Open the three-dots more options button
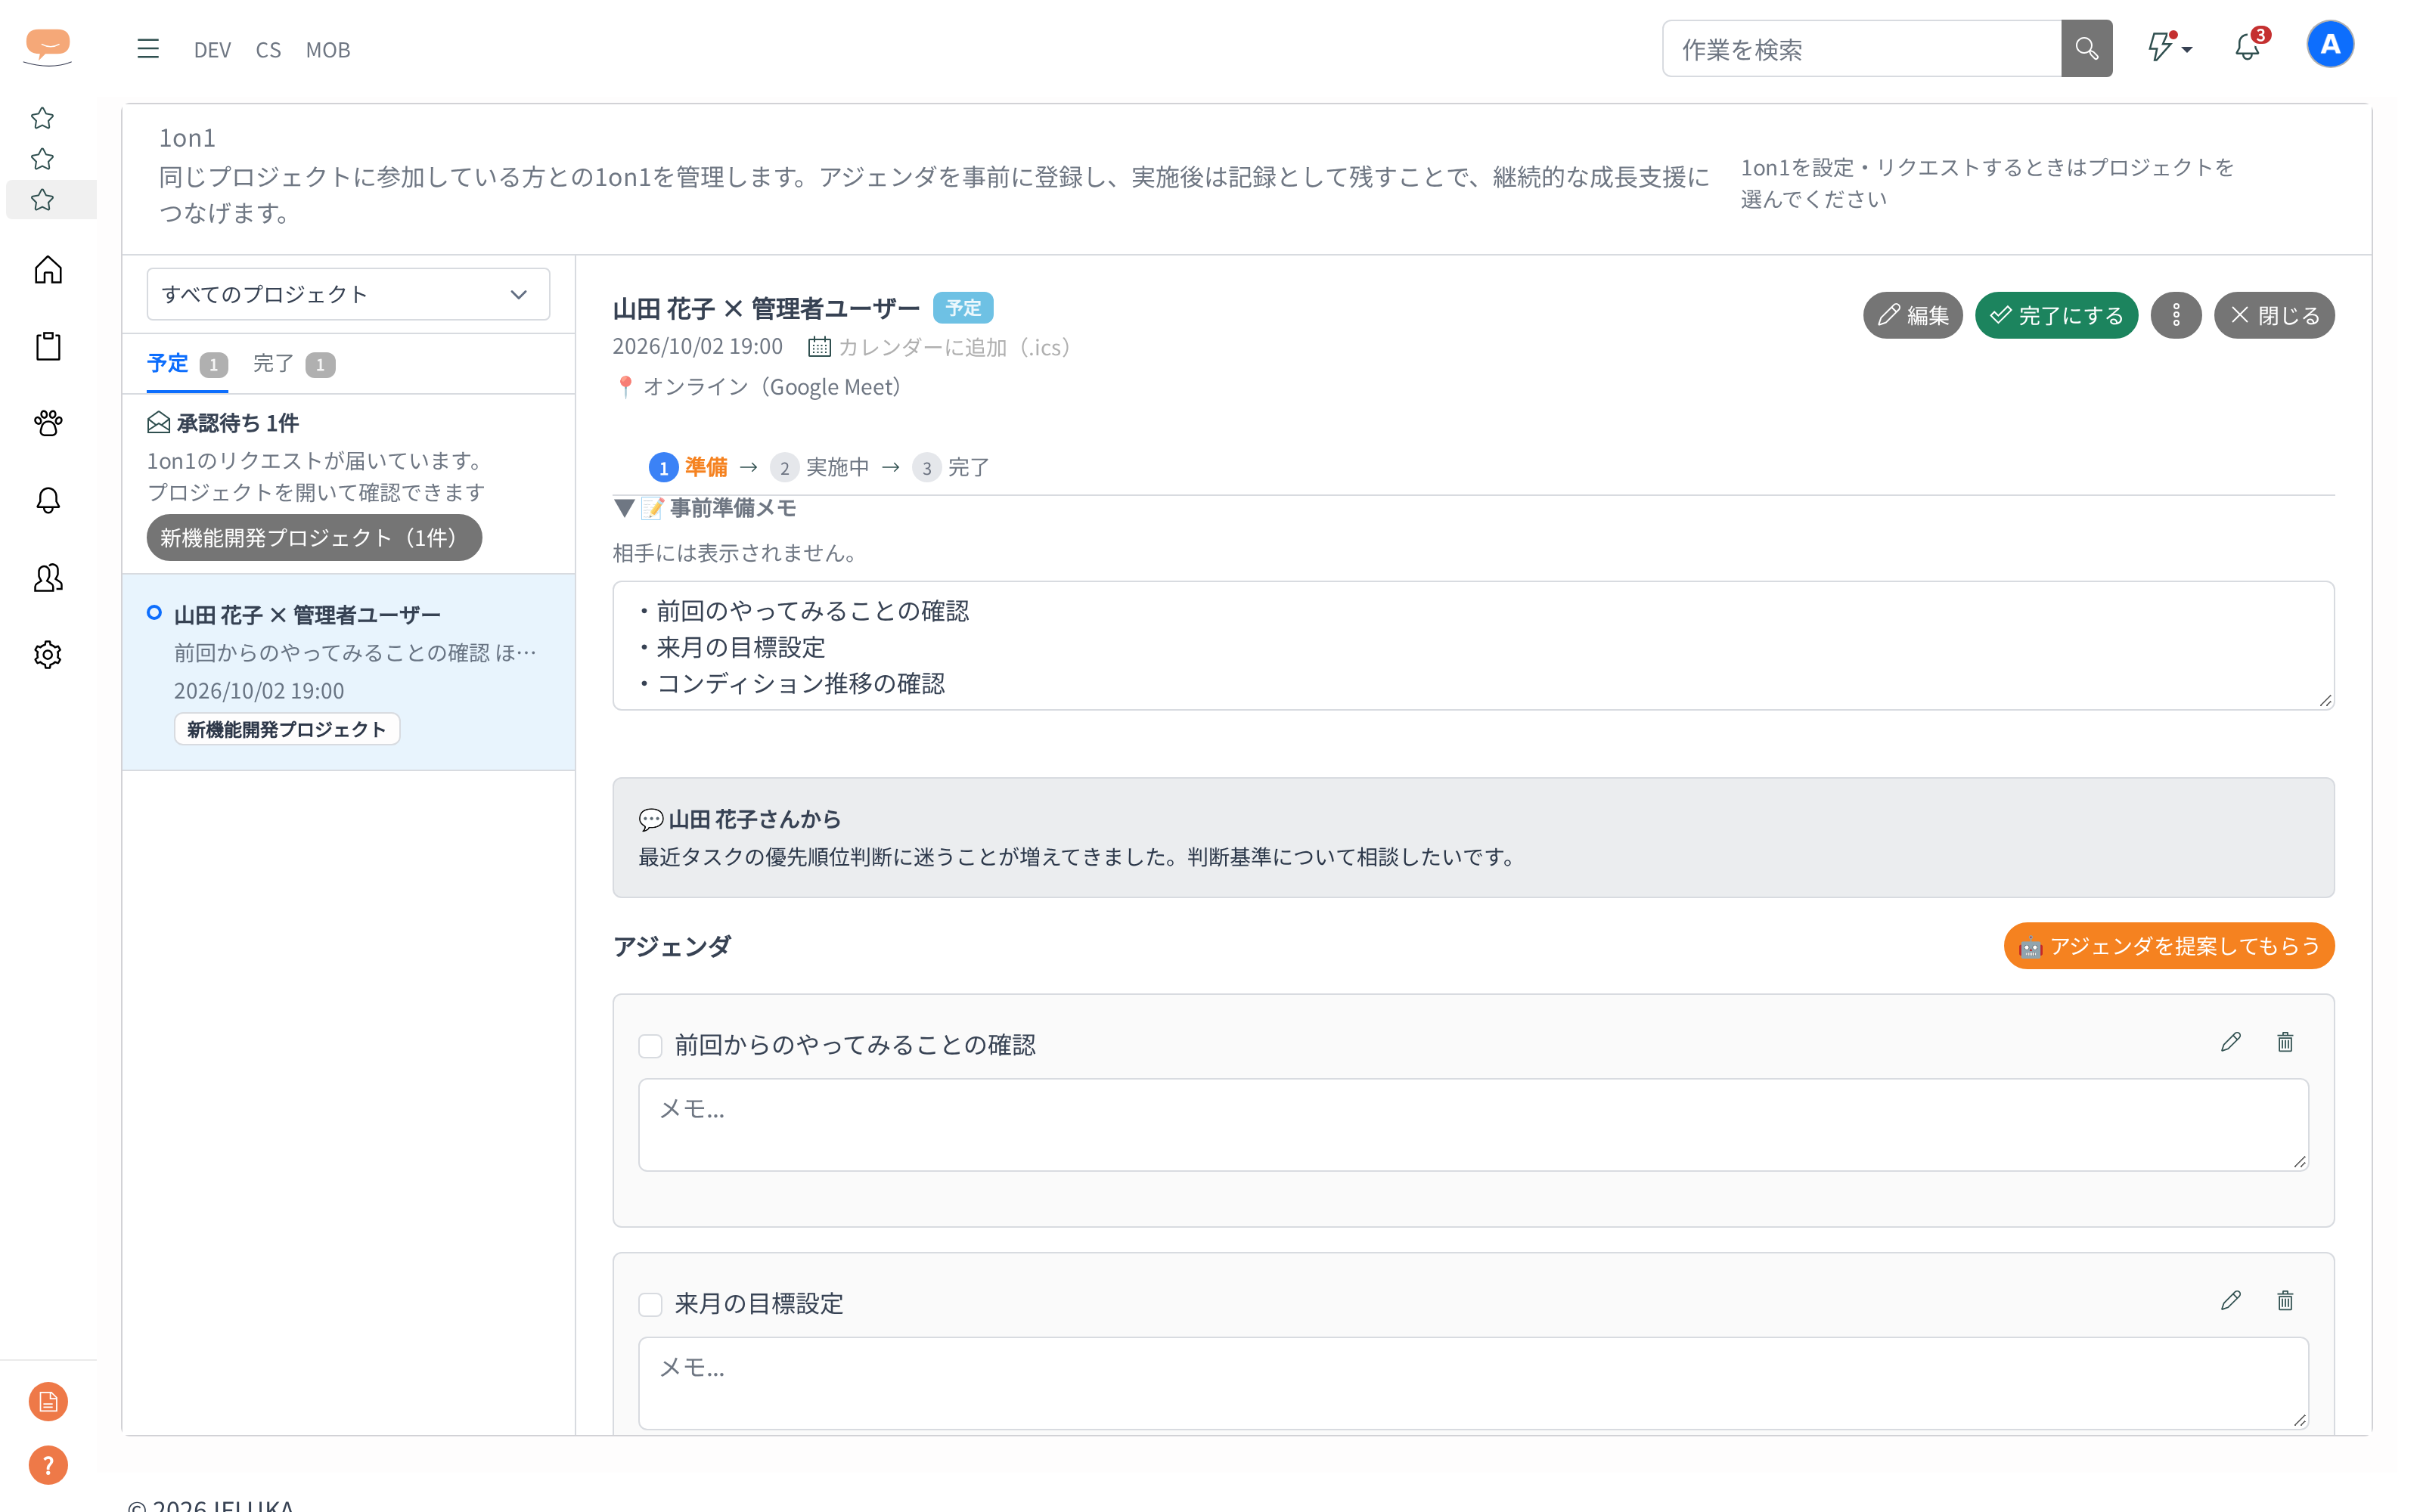 point(2176,315)
